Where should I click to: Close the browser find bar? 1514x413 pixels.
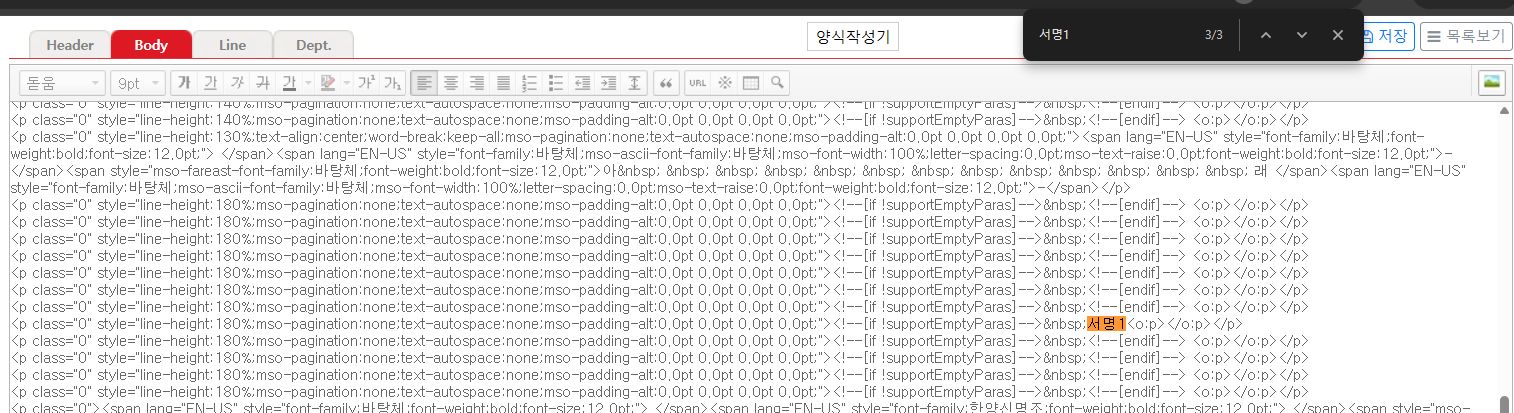coord(1338,35)
